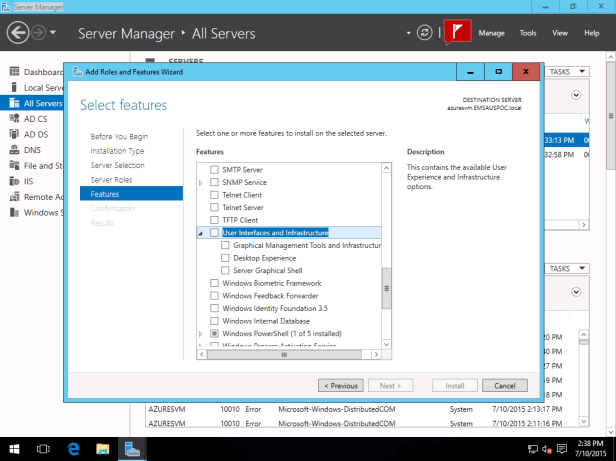Expand the Windows PowerShell feature node
Viewport: 616px width, 461px height.
pyautogui.click(x=201, y=333)
